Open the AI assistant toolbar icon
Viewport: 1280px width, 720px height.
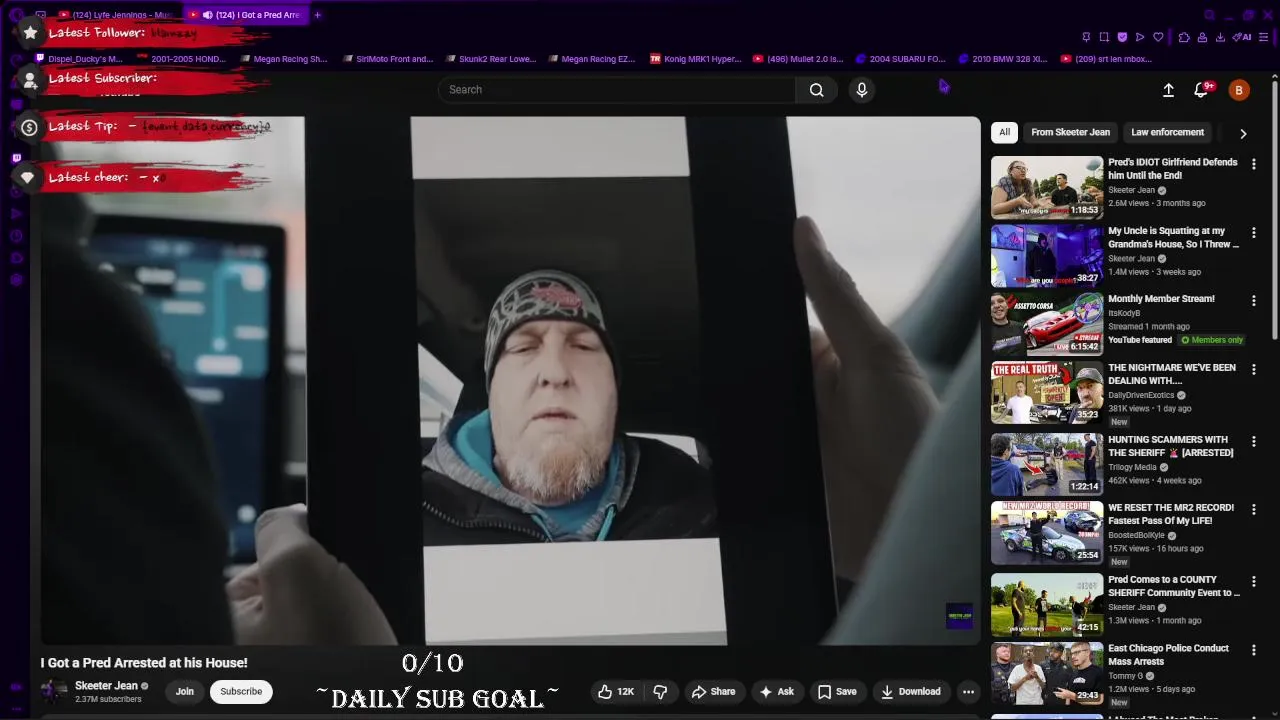click(1242, 37)
